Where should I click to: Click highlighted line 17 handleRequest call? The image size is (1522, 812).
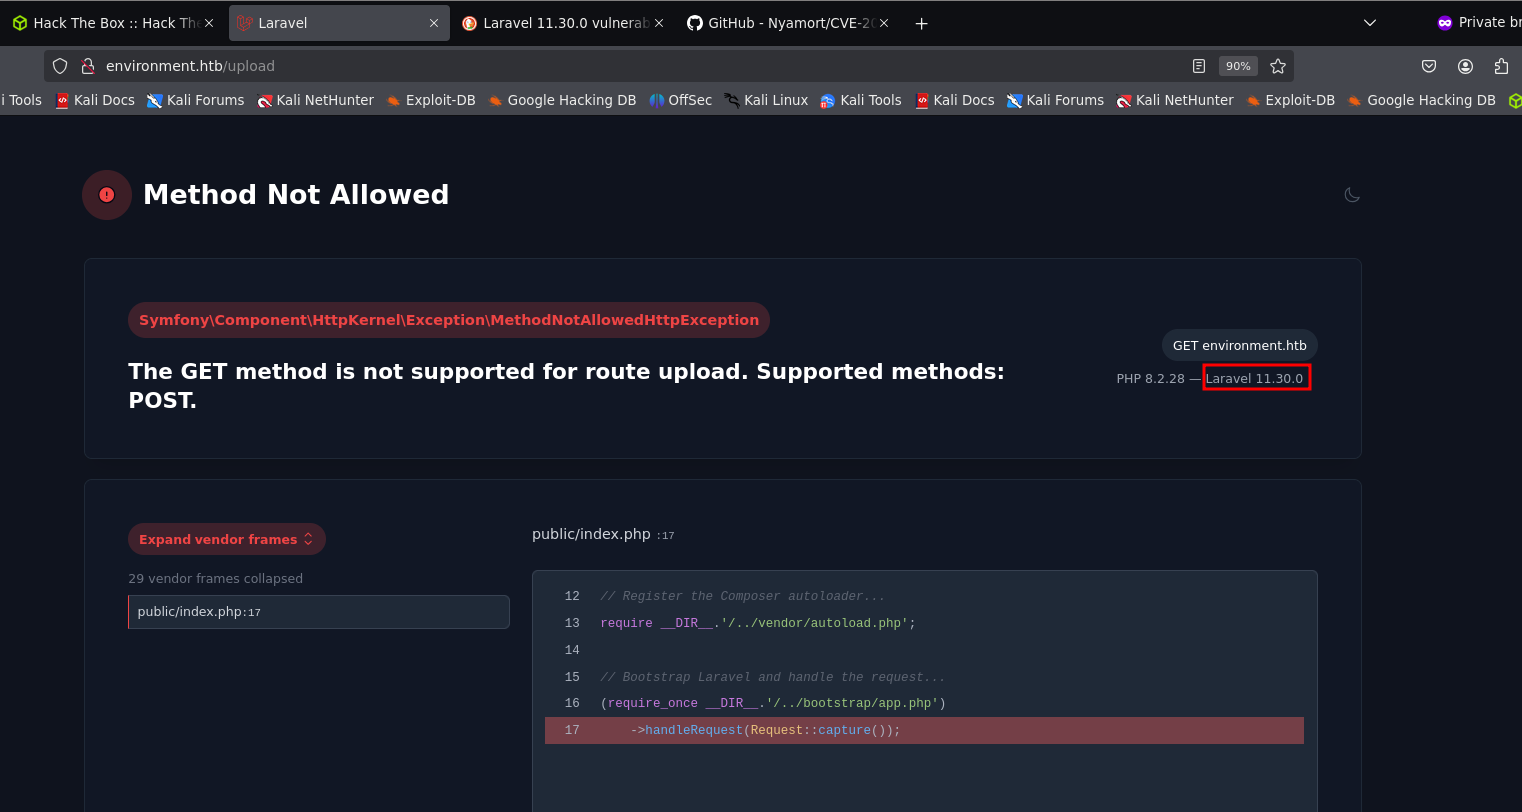[924, 730]
